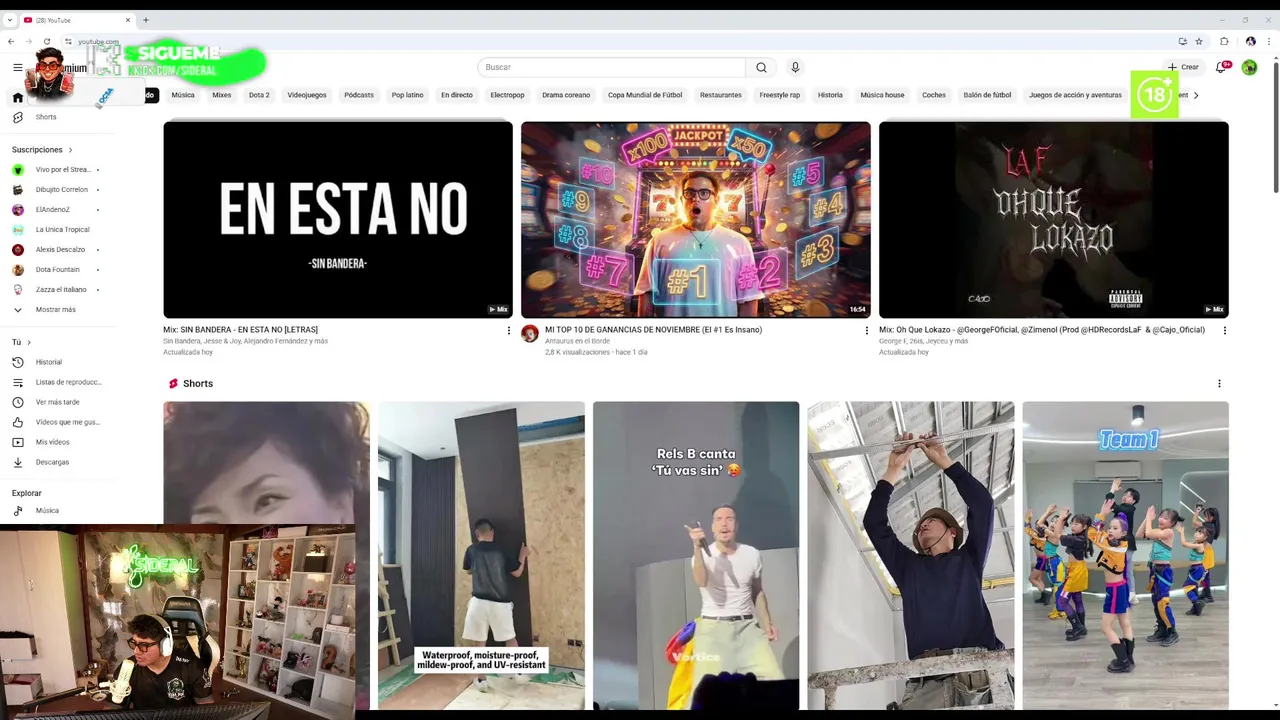
Task: Open the Chrome three-dot menu
Action: click(x=1270, y=41)
